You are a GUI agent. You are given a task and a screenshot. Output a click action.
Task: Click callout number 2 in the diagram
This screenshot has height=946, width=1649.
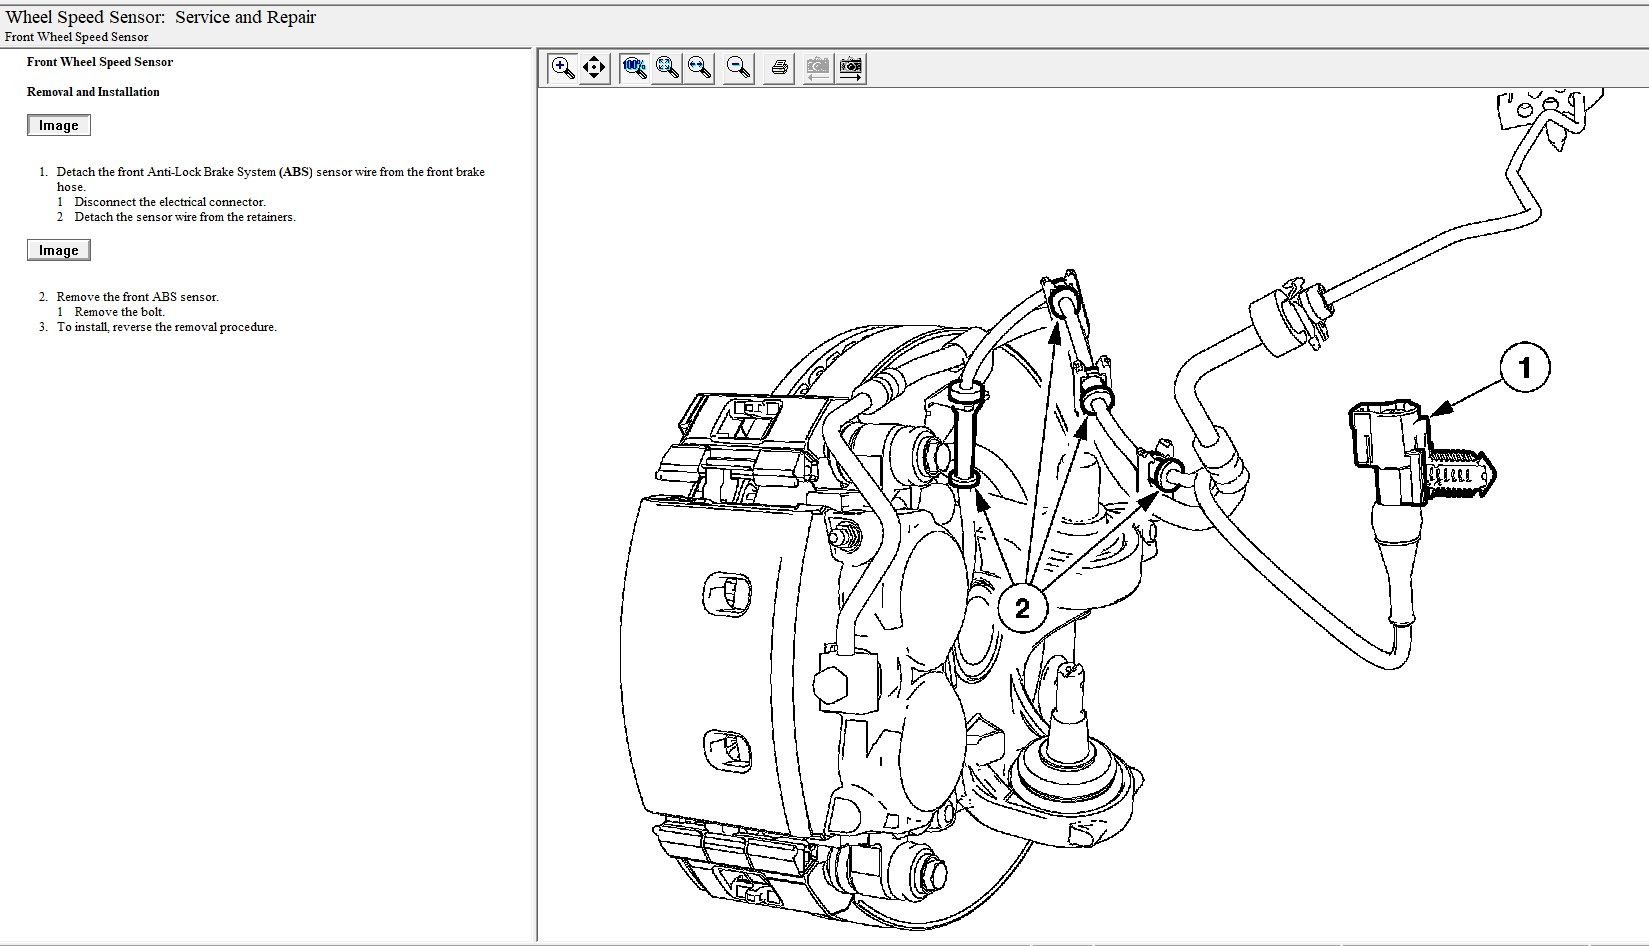coord(1022,608)
